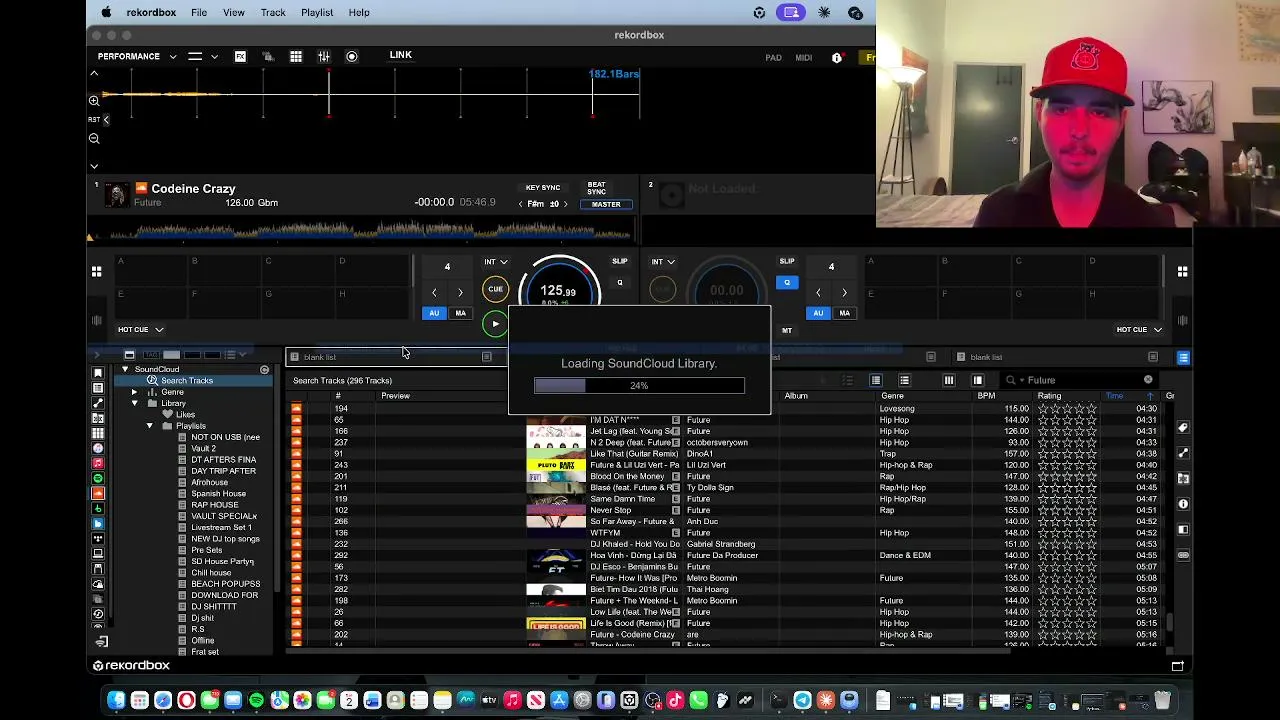Toggle BEAT SYNC on deck 1

click(596, 188)
